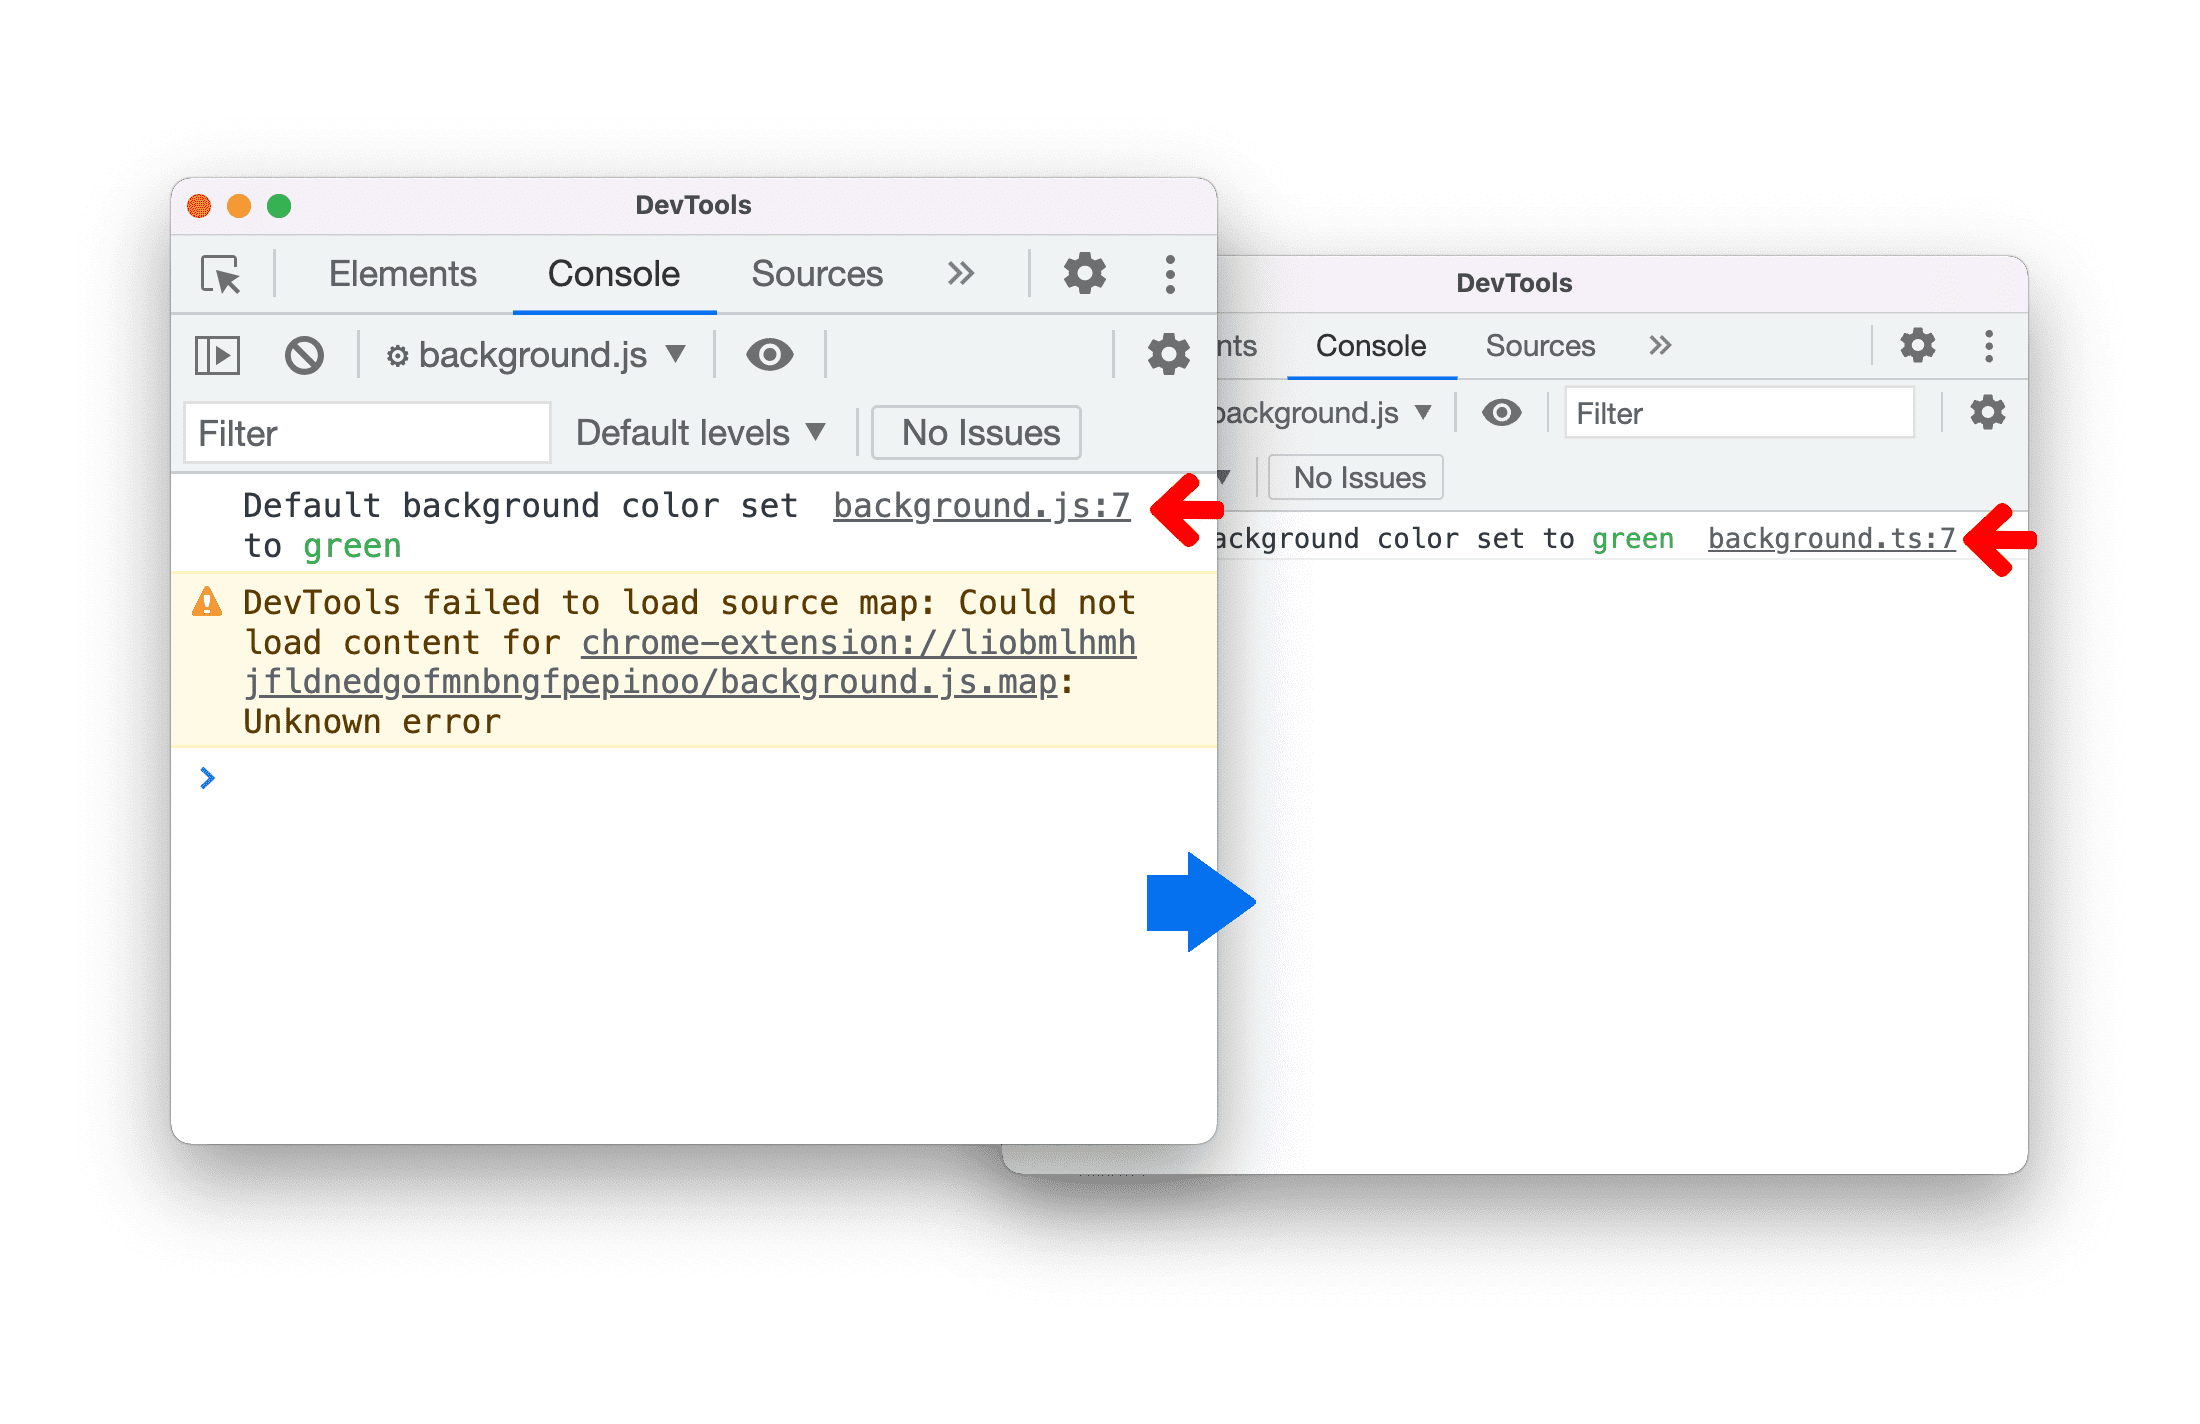Viewport: 2200px width, 1424px height.
Task: Click the inspect element cursor icon
Action: (x=224, y=273)
